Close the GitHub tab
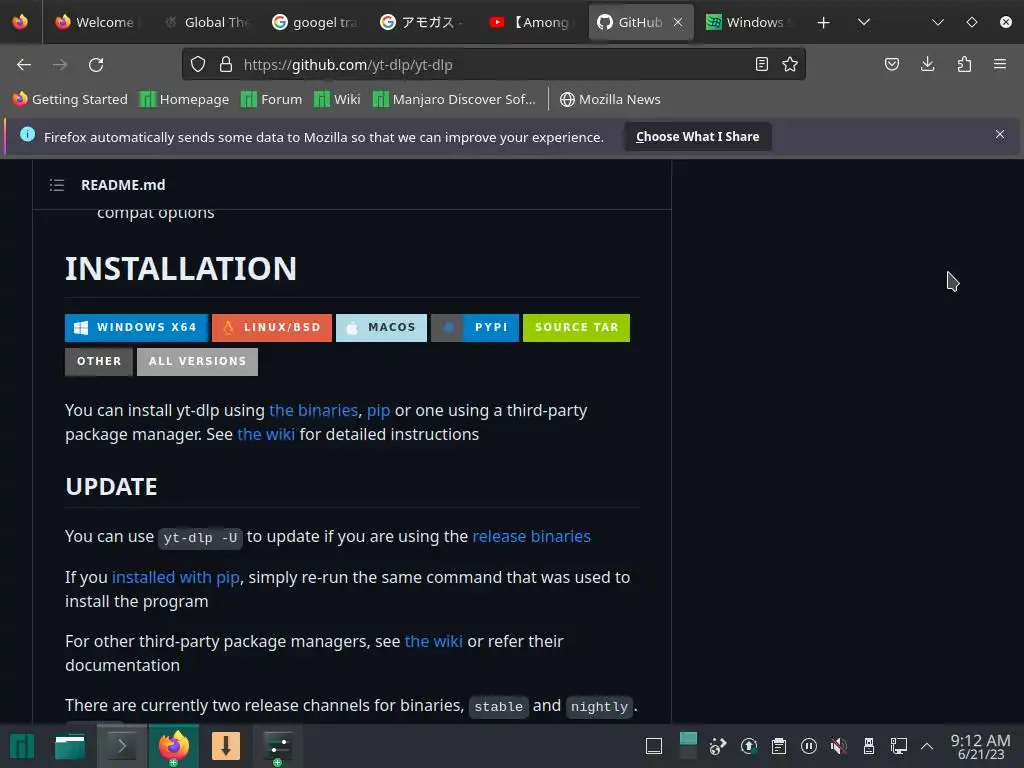The image size is (1024, 768). pyautogui.click(x=678, y=22)
